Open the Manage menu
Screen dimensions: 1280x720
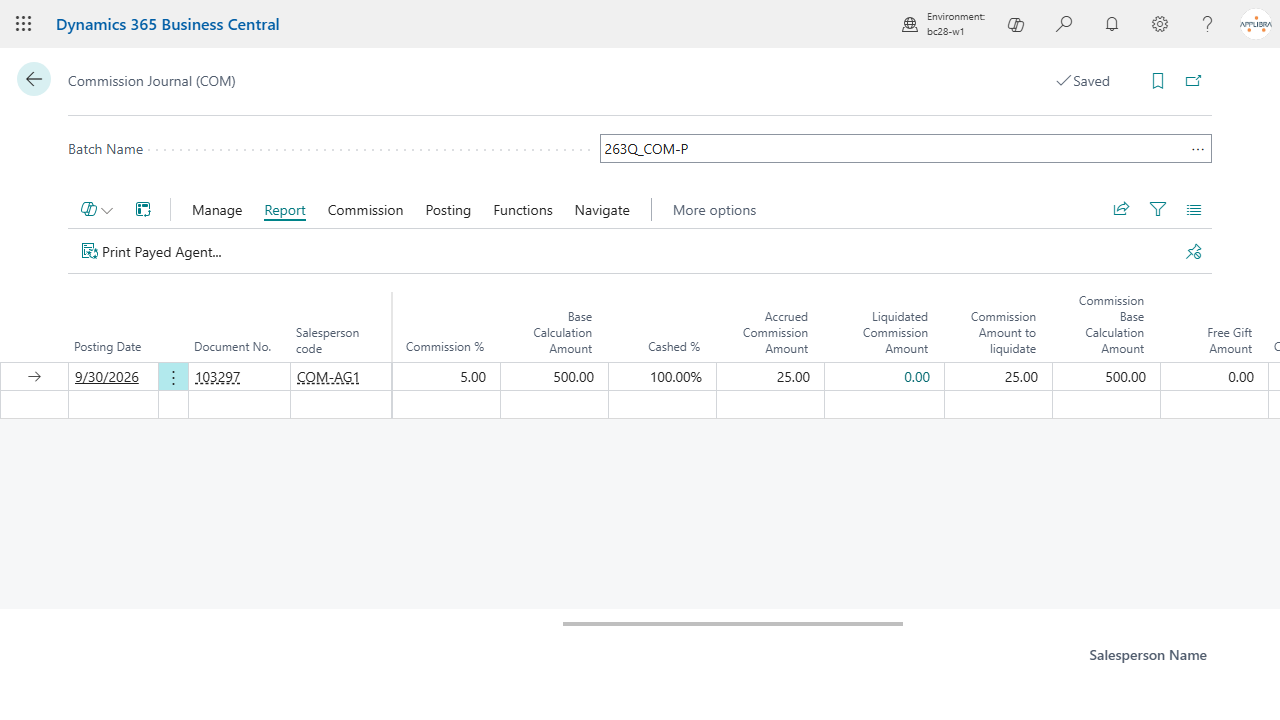(x=217, y=210)
